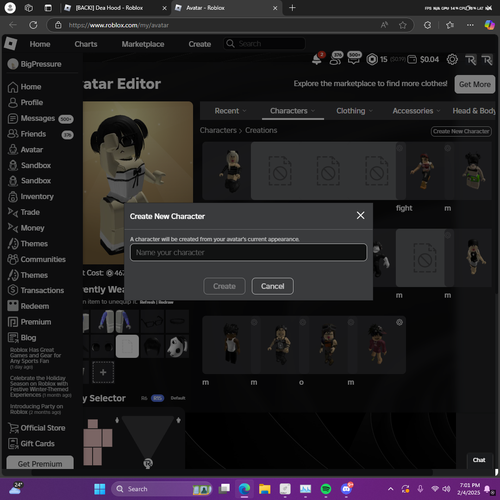This screenshot has width=500, height=500.
Task: Open friend requests icon showing 376
Action: (336, 59)
